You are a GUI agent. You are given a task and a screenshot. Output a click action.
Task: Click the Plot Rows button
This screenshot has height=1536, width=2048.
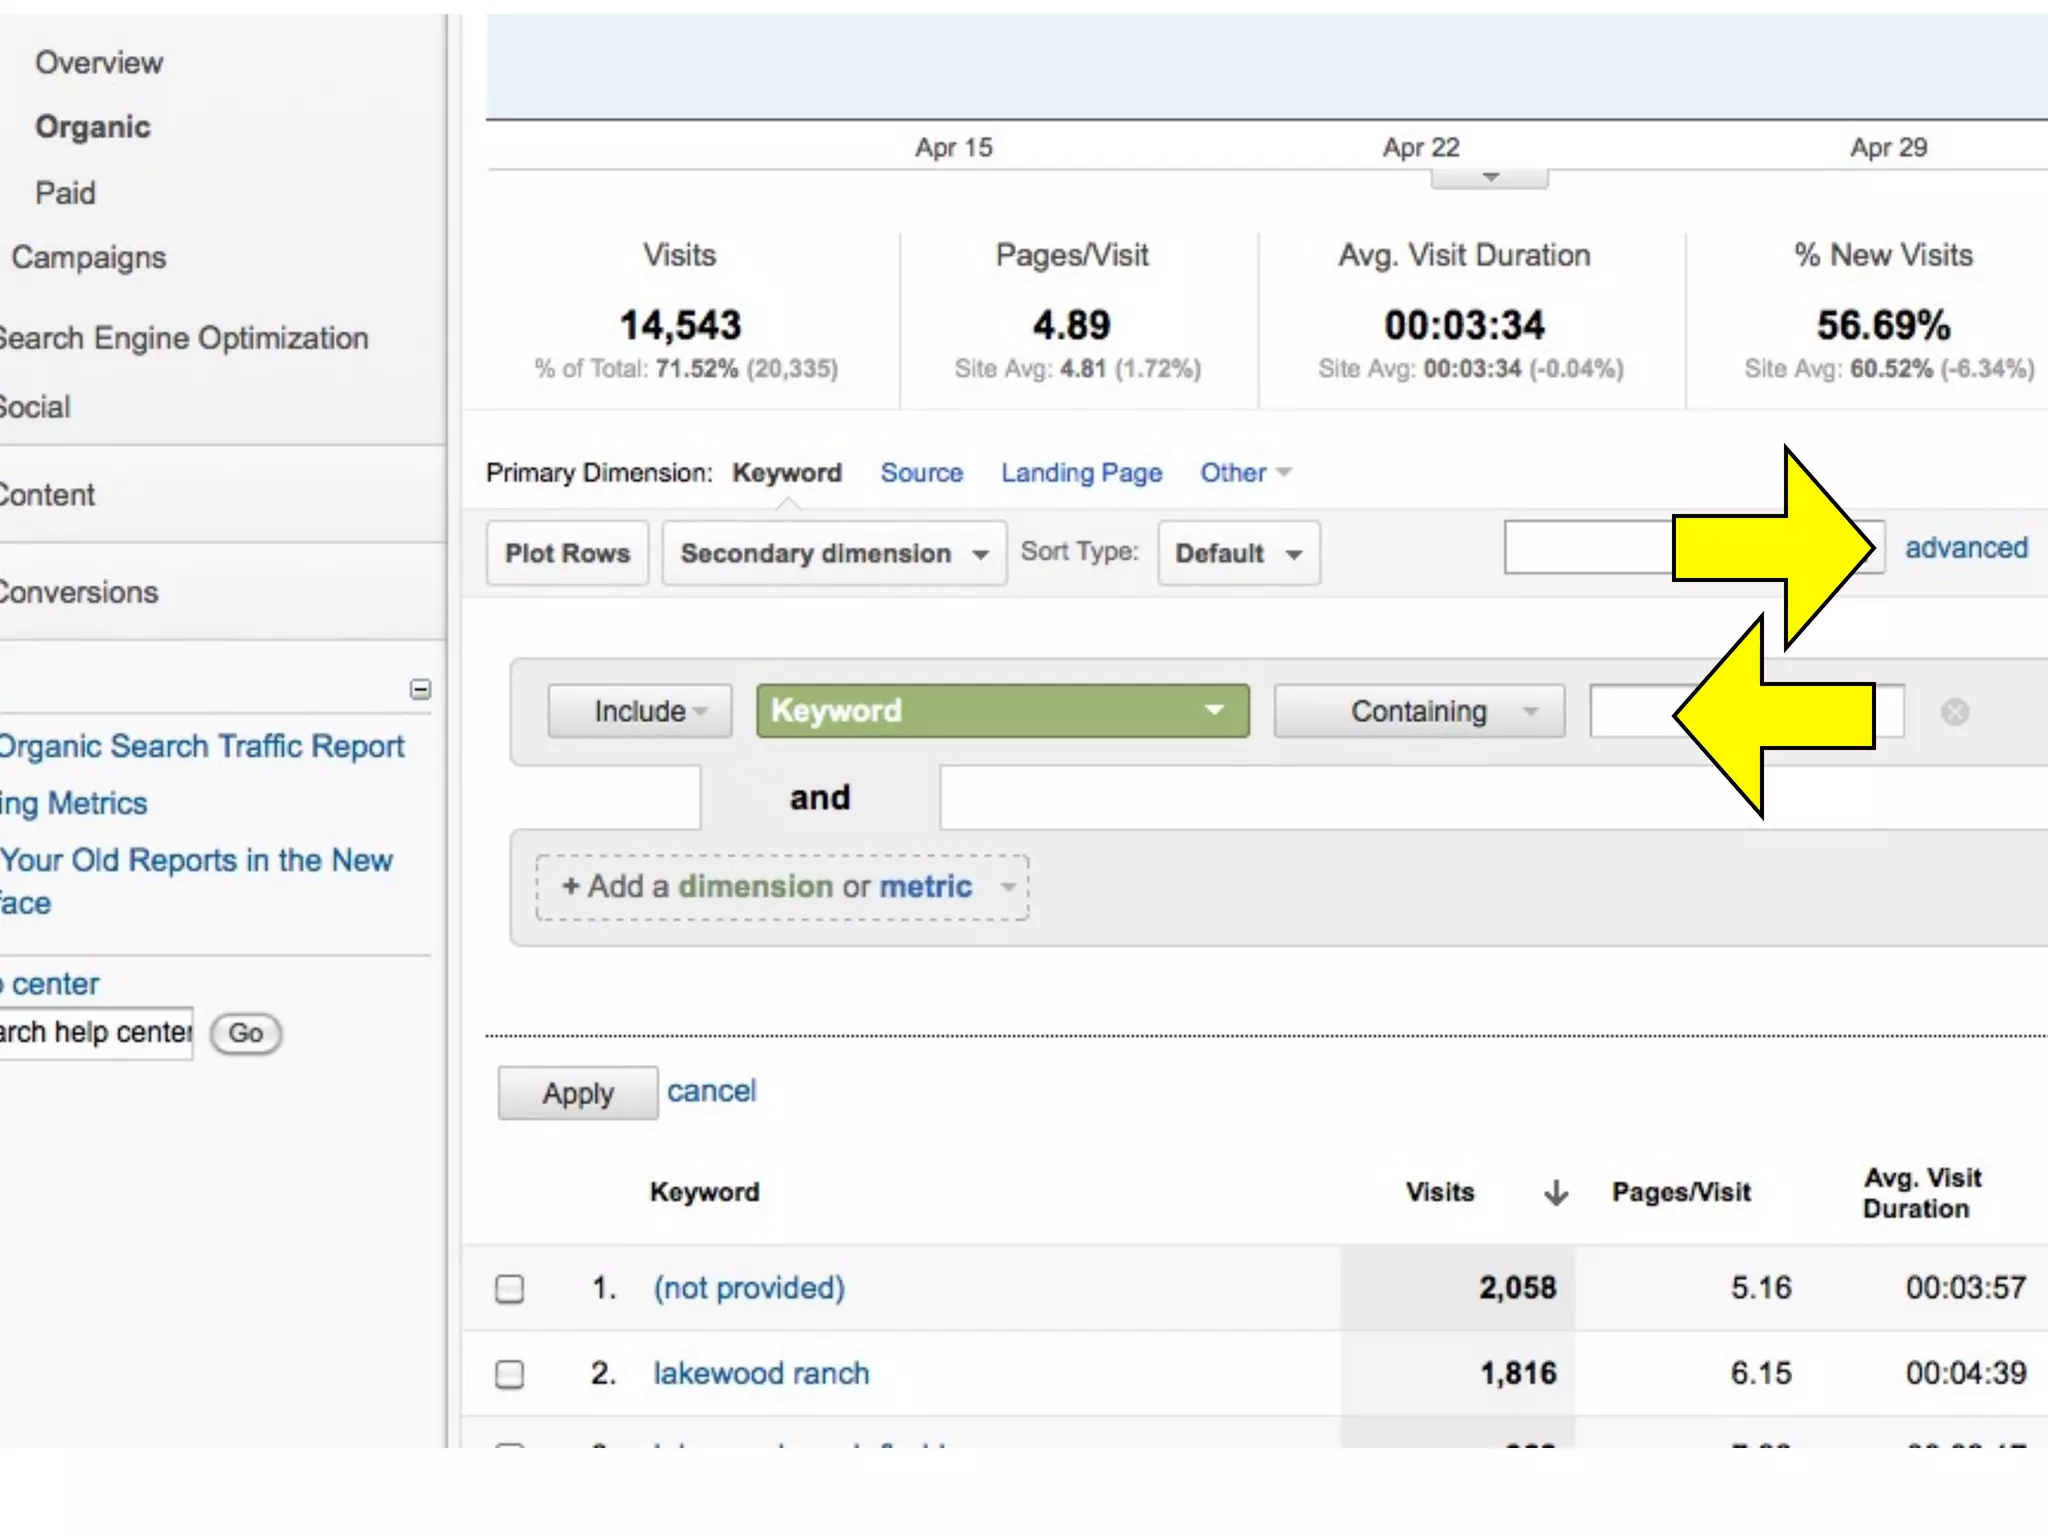pyautogui.click(x=567, y=553)
